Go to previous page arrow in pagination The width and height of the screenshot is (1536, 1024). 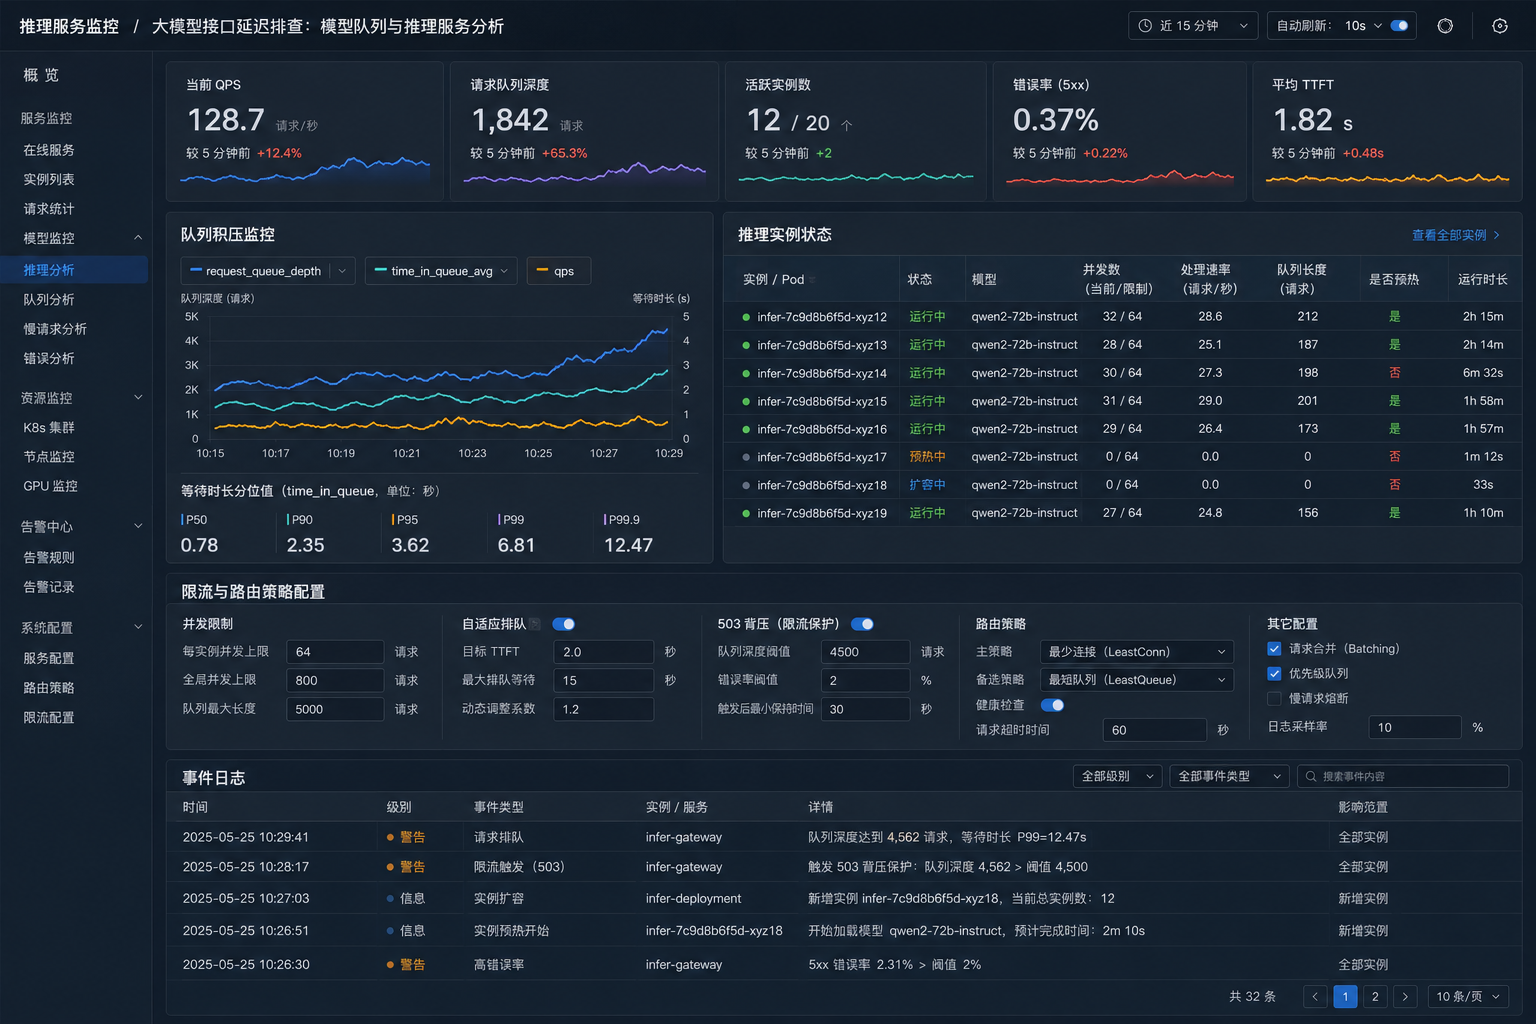(x=1315, y=996)
